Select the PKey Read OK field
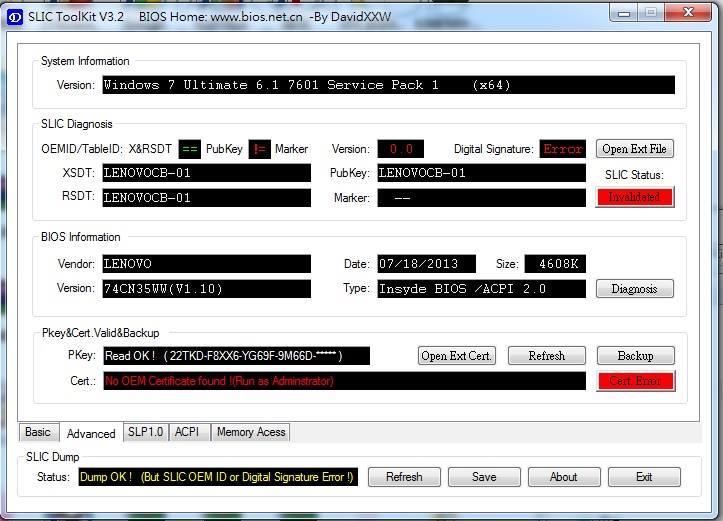Screen dimensions: 723x521 (x=237, y=355)
